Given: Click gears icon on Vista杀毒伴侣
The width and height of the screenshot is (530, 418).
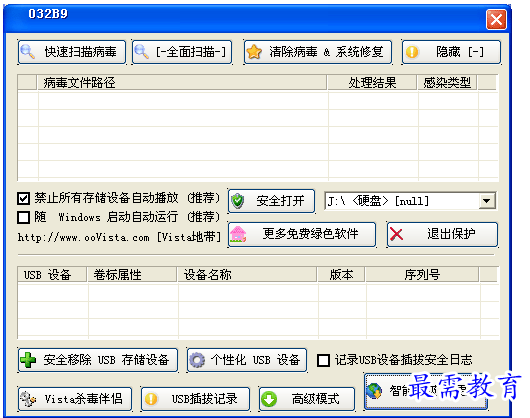Looking at the screenshot, I should click(28, 399).
